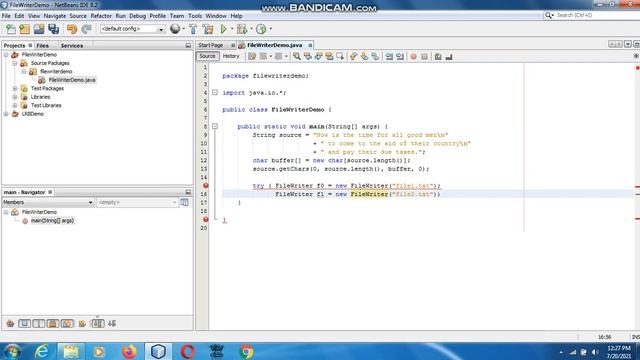The height and width of the screenshot is (360, 640).
Task: Click the Toggle Bookmark editor icon
Action: click(375, 56)
